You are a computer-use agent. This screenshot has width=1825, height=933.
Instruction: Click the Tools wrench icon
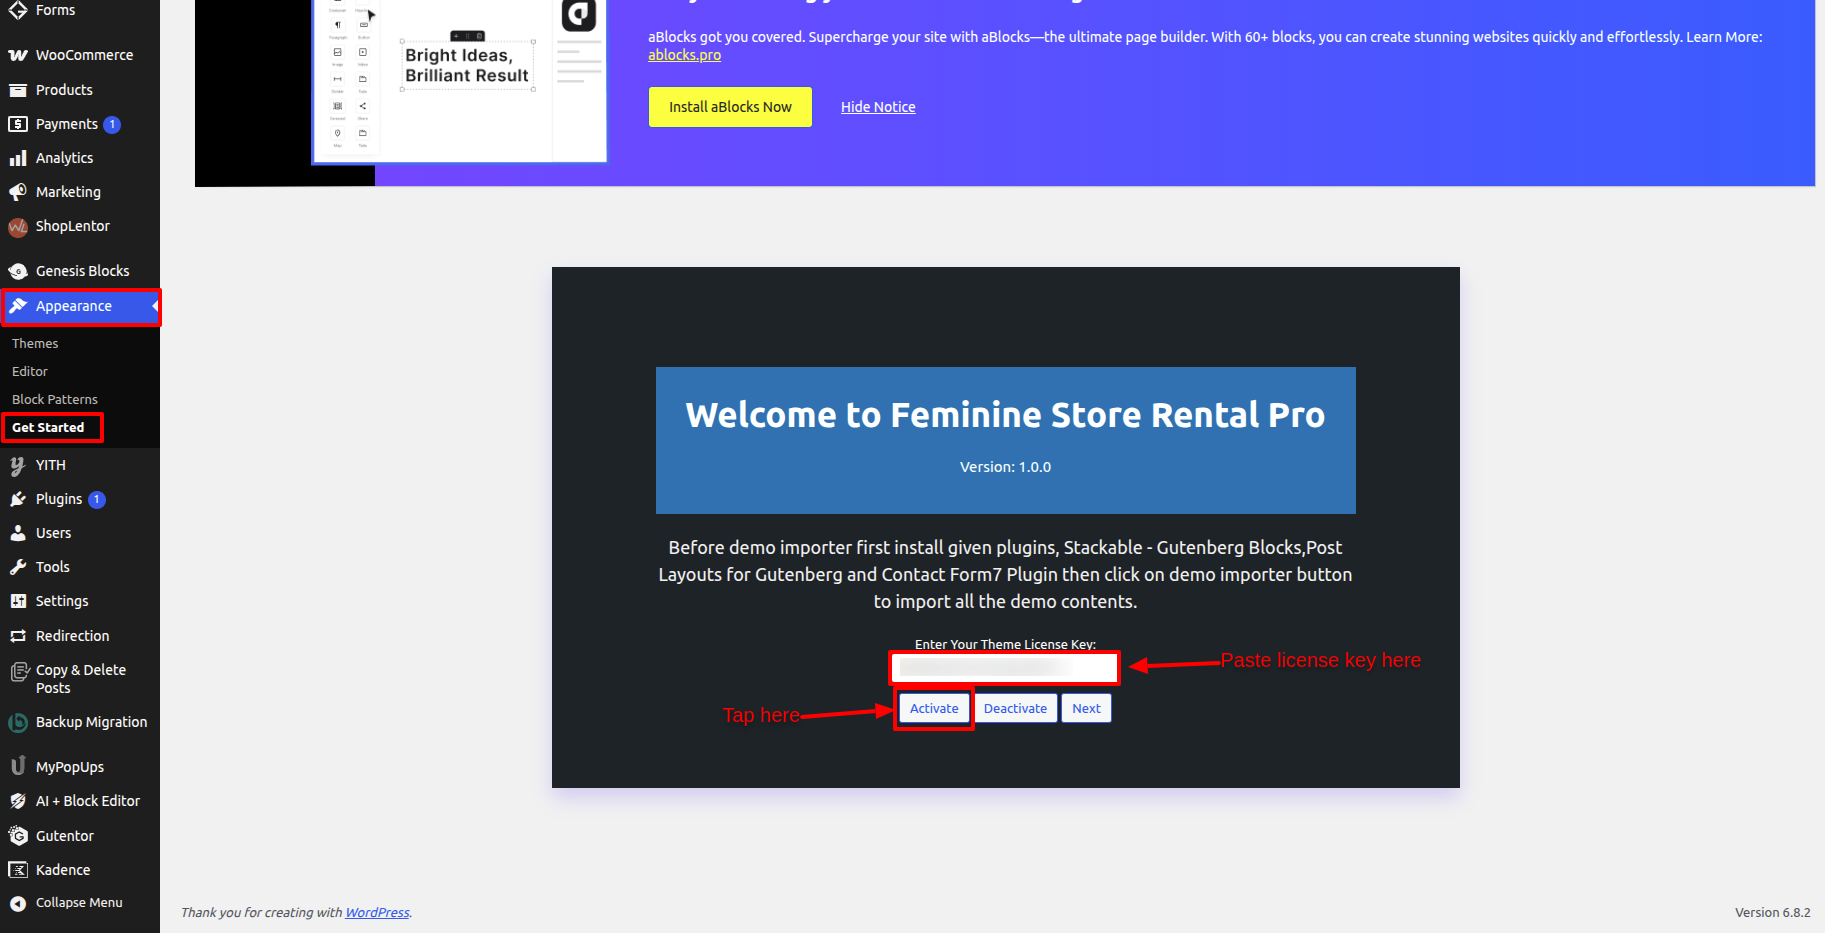tap(18, 567)
